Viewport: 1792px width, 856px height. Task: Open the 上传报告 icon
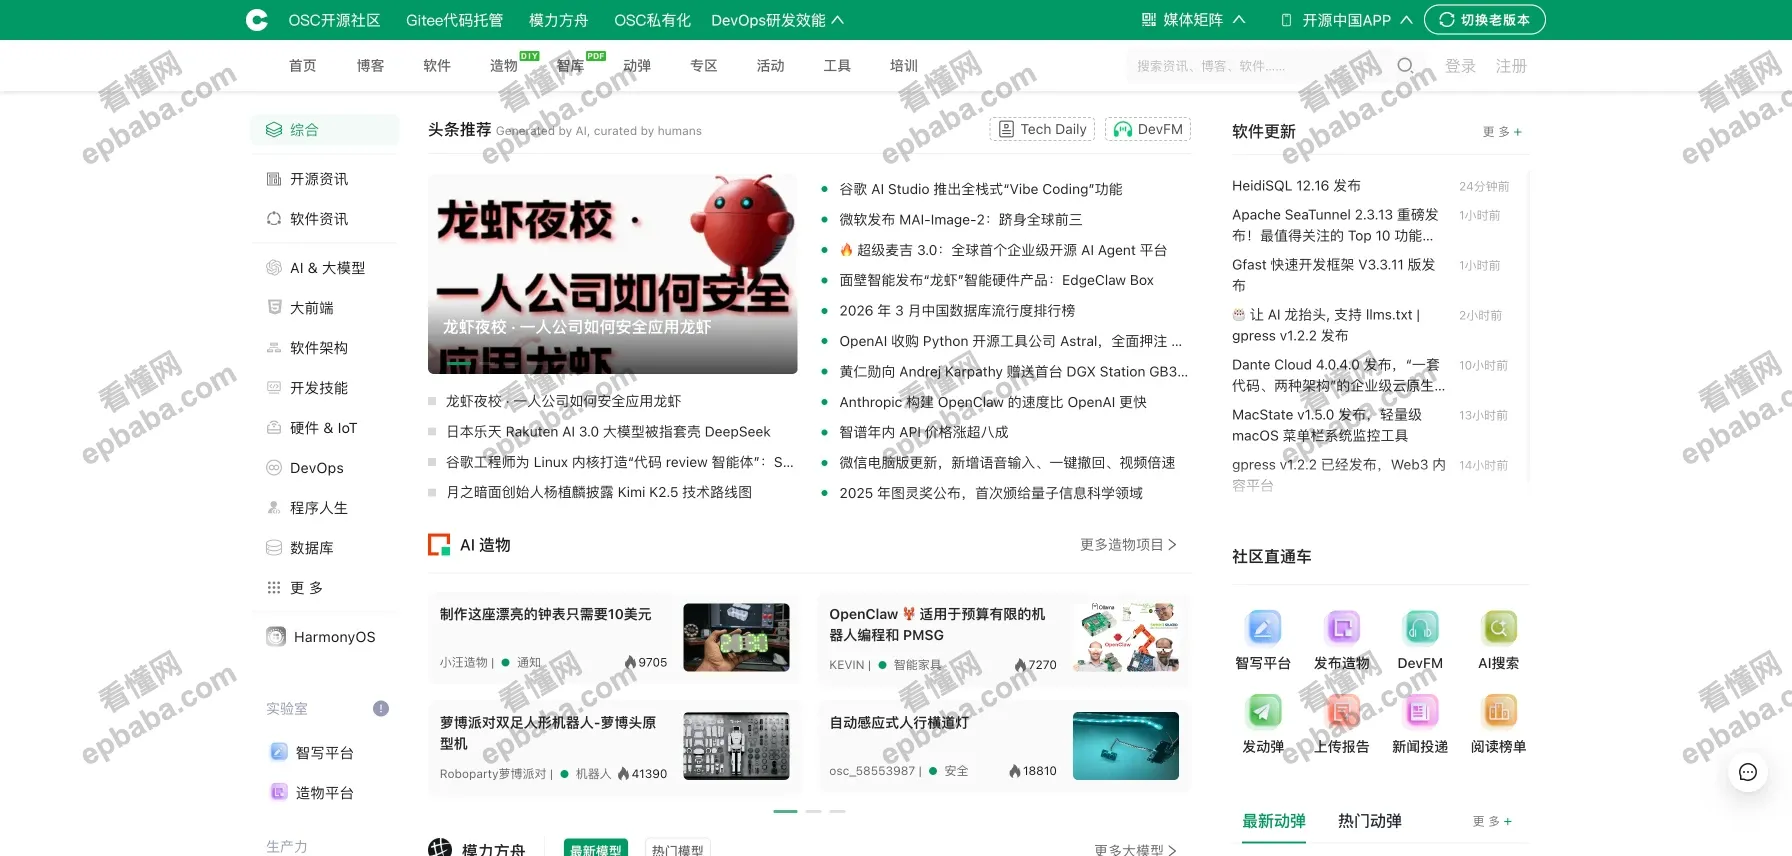[1342, 711]
